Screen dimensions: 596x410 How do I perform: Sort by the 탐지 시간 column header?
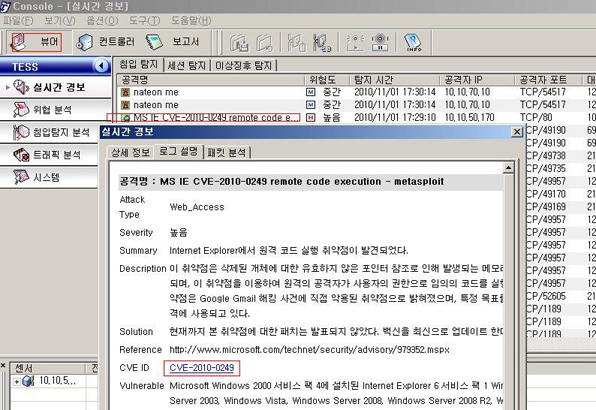pyautogui.click(x=394, y=80)
